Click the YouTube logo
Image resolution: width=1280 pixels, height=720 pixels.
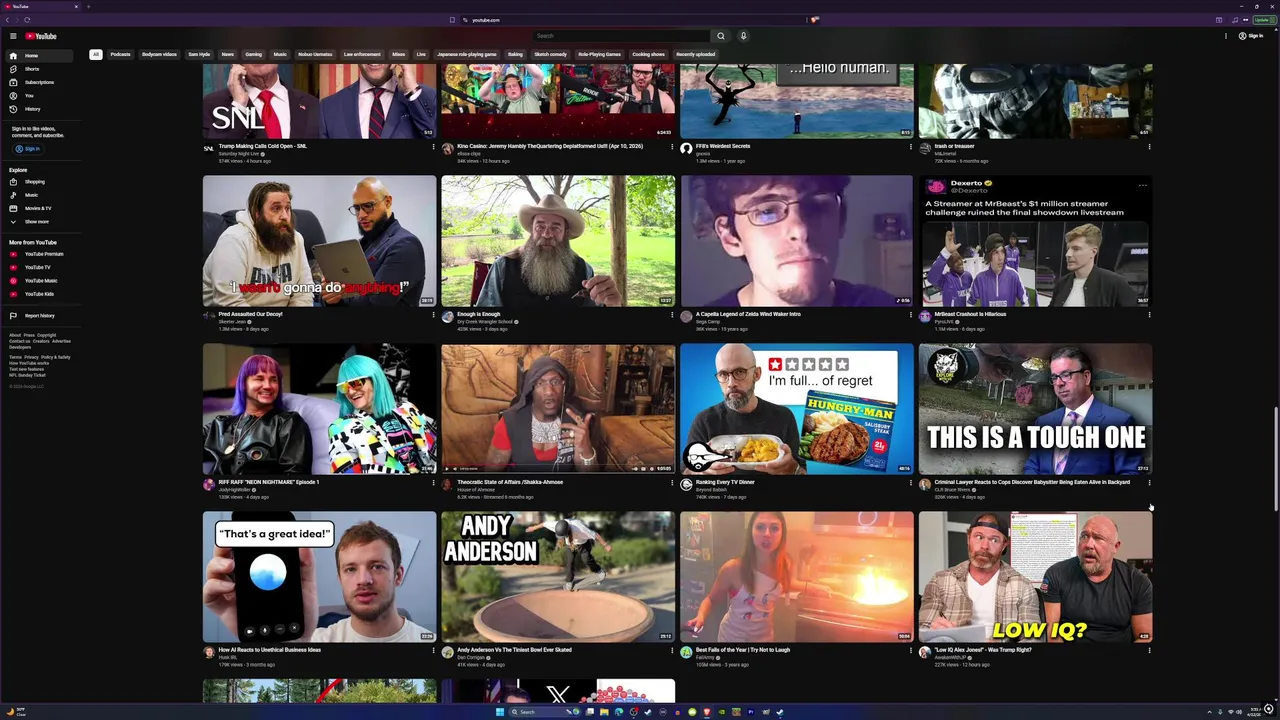point(41,36)
